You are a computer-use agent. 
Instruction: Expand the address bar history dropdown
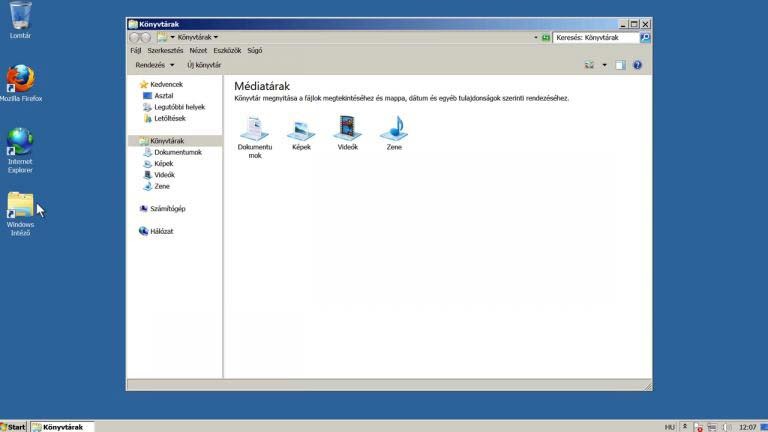point(535,38)
